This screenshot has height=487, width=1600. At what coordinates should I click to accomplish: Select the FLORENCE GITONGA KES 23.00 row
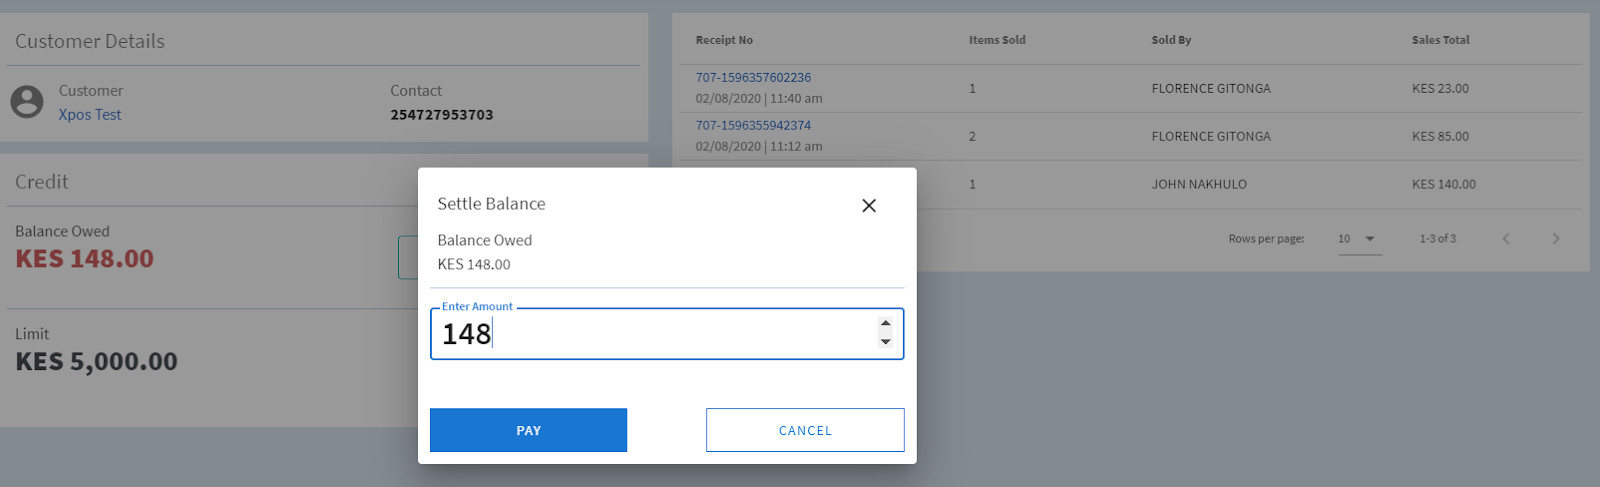tap(1210, 88)
